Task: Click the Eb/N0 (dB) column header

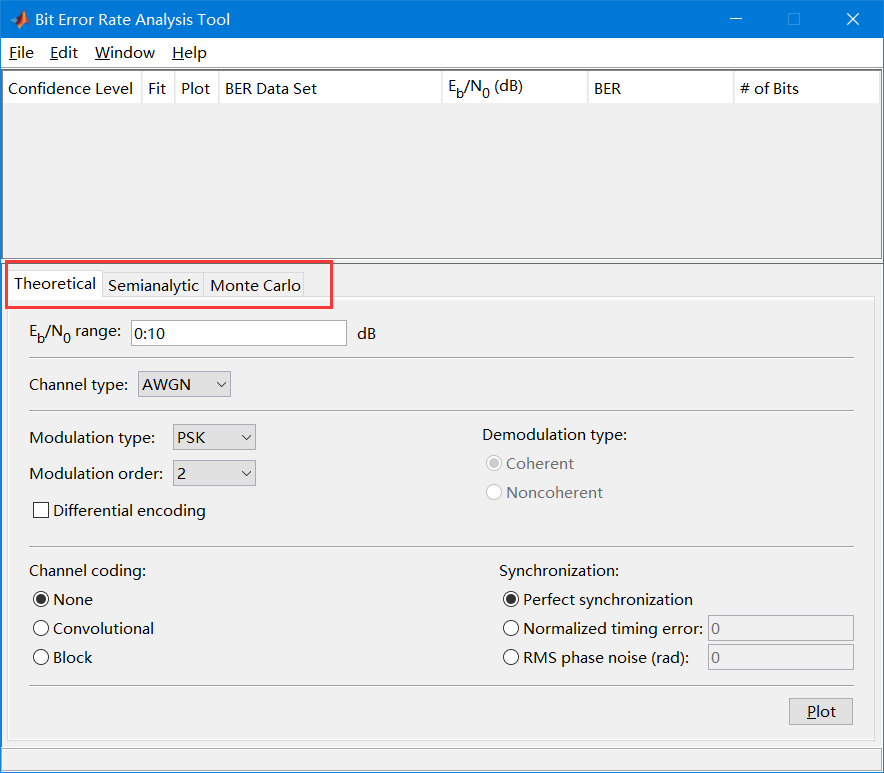Action: point(515,88)
